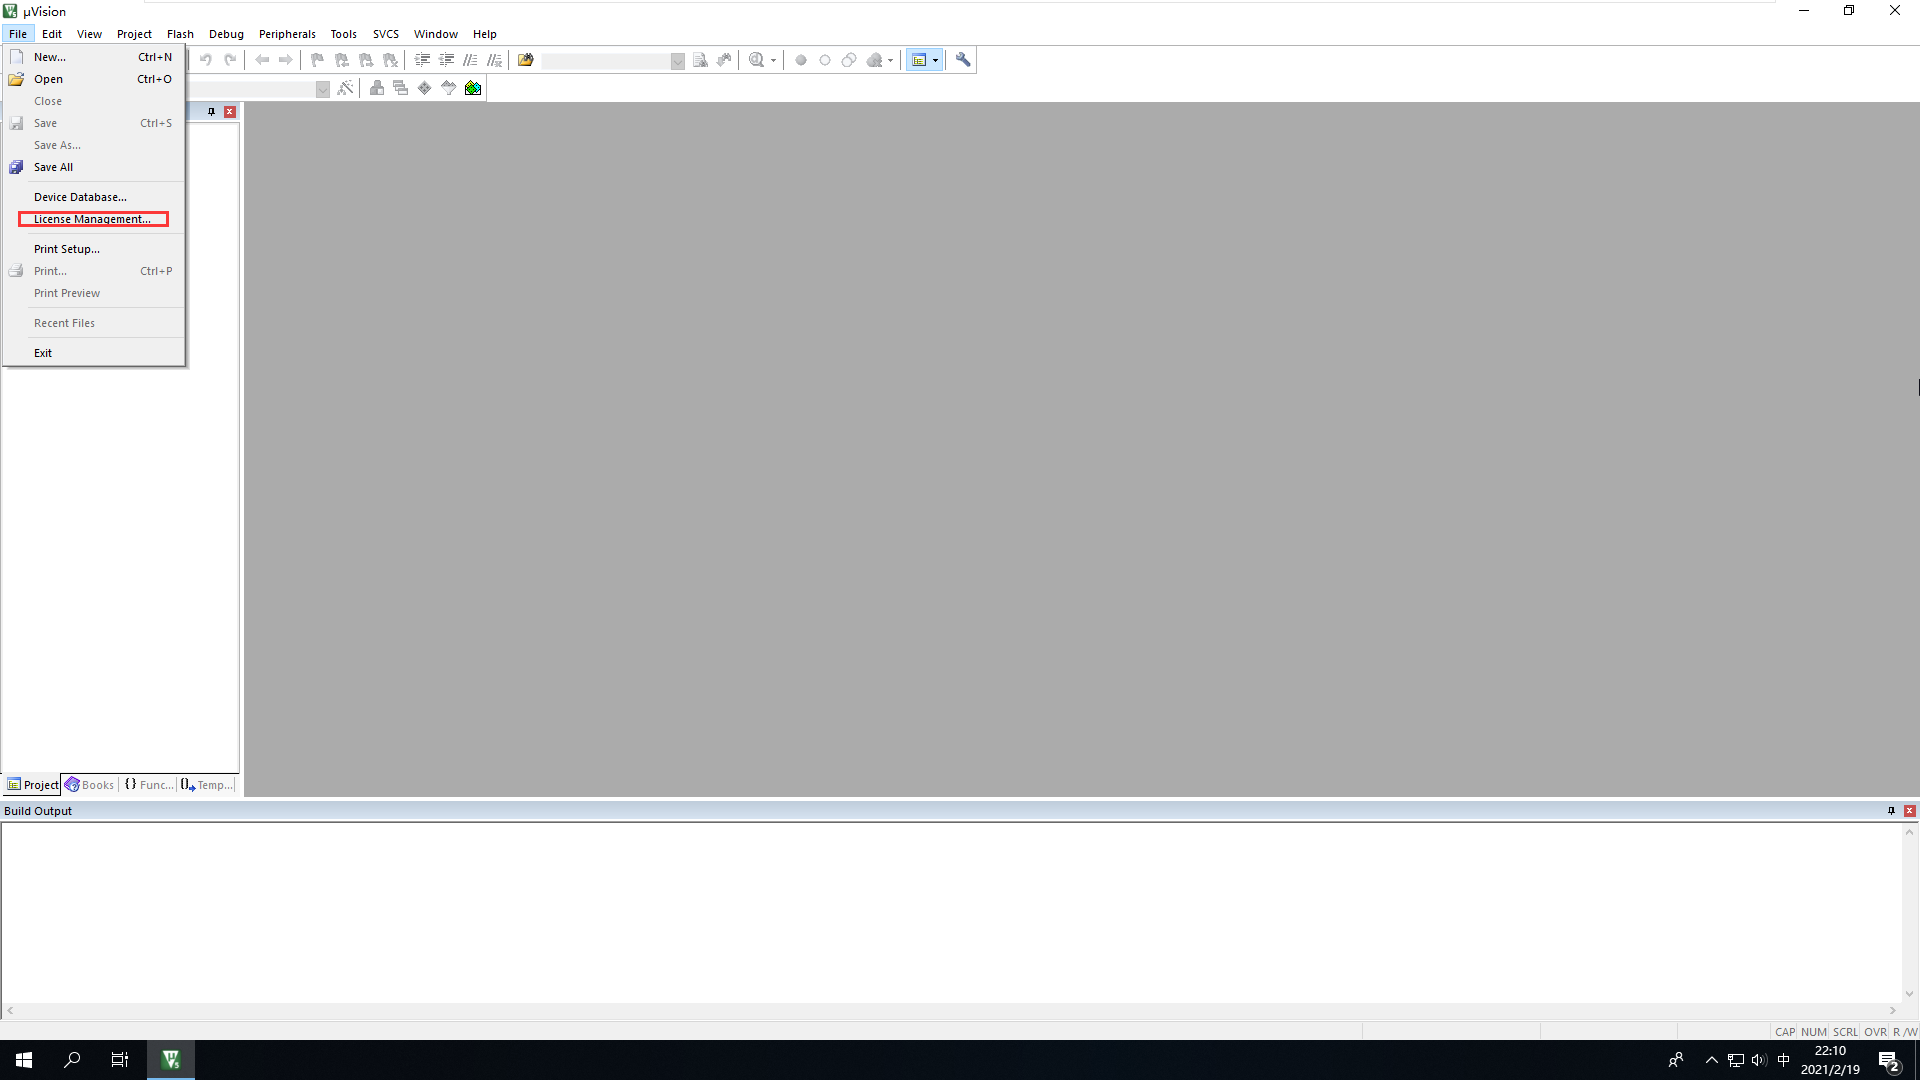Click Manage Run-Time Environment diamond icon

(425, 88)
